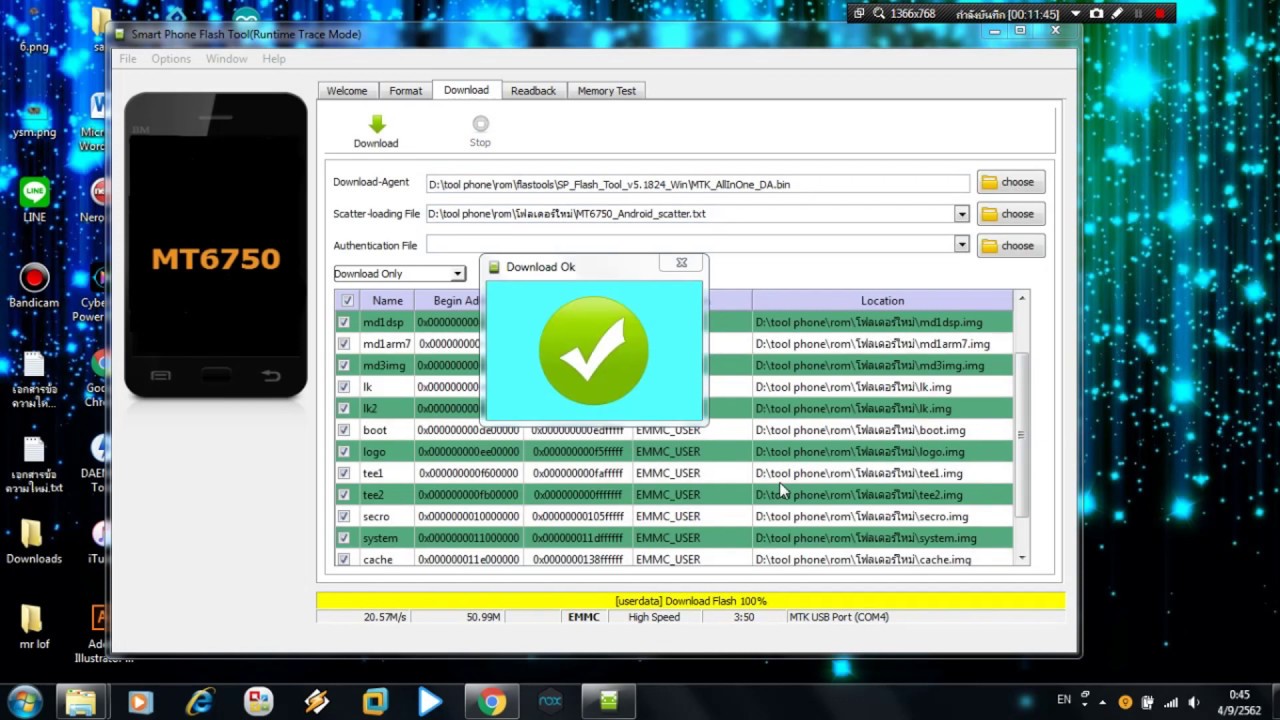Open the Downloads desktop folder
Screen dimensions: 1280x720
(x=33, y=542)
